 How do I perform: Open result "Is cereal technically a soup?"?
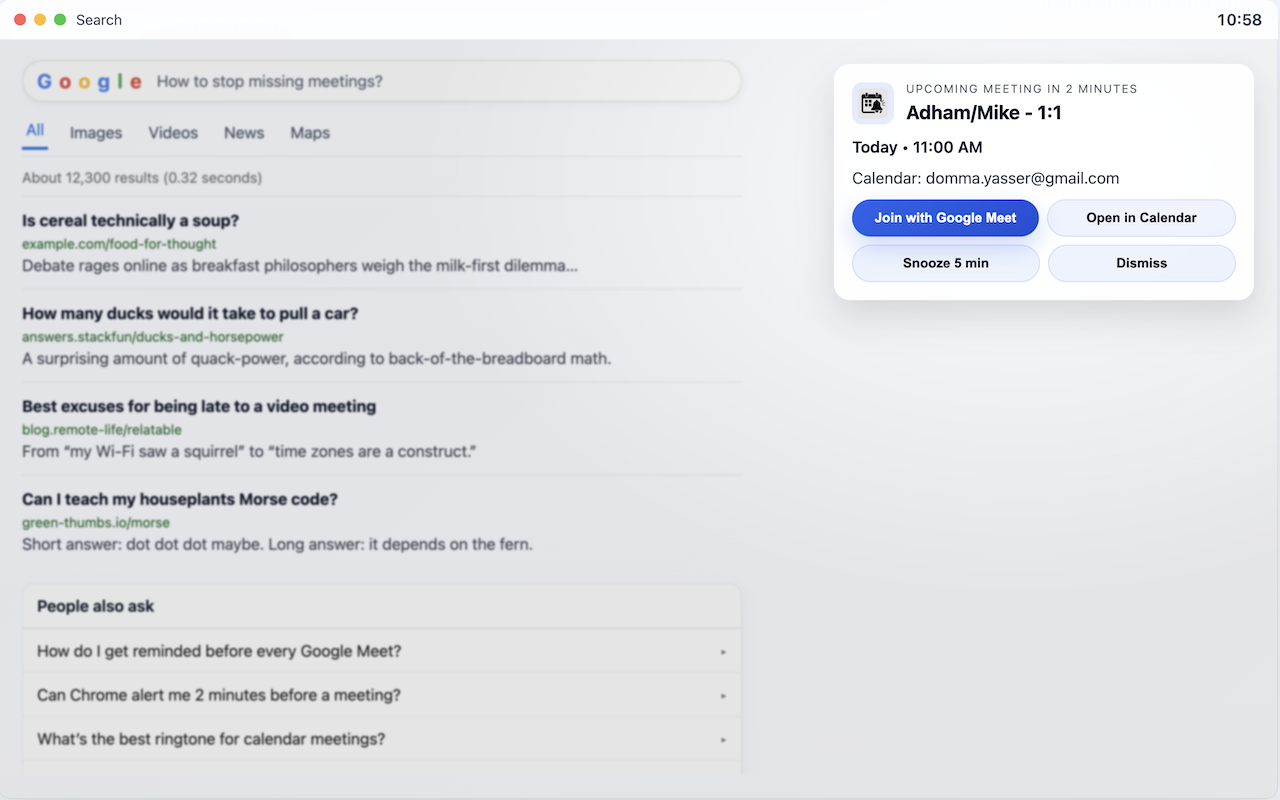130,221
